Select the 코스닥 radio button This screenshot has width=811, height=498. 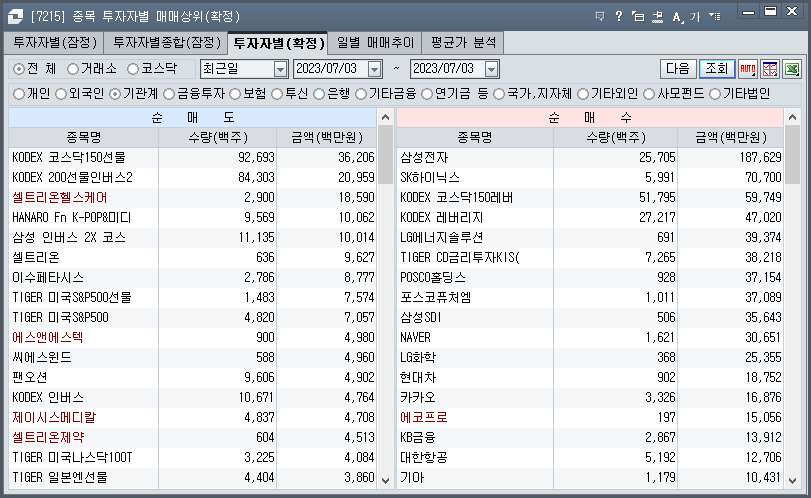click(x=133, y=69)
